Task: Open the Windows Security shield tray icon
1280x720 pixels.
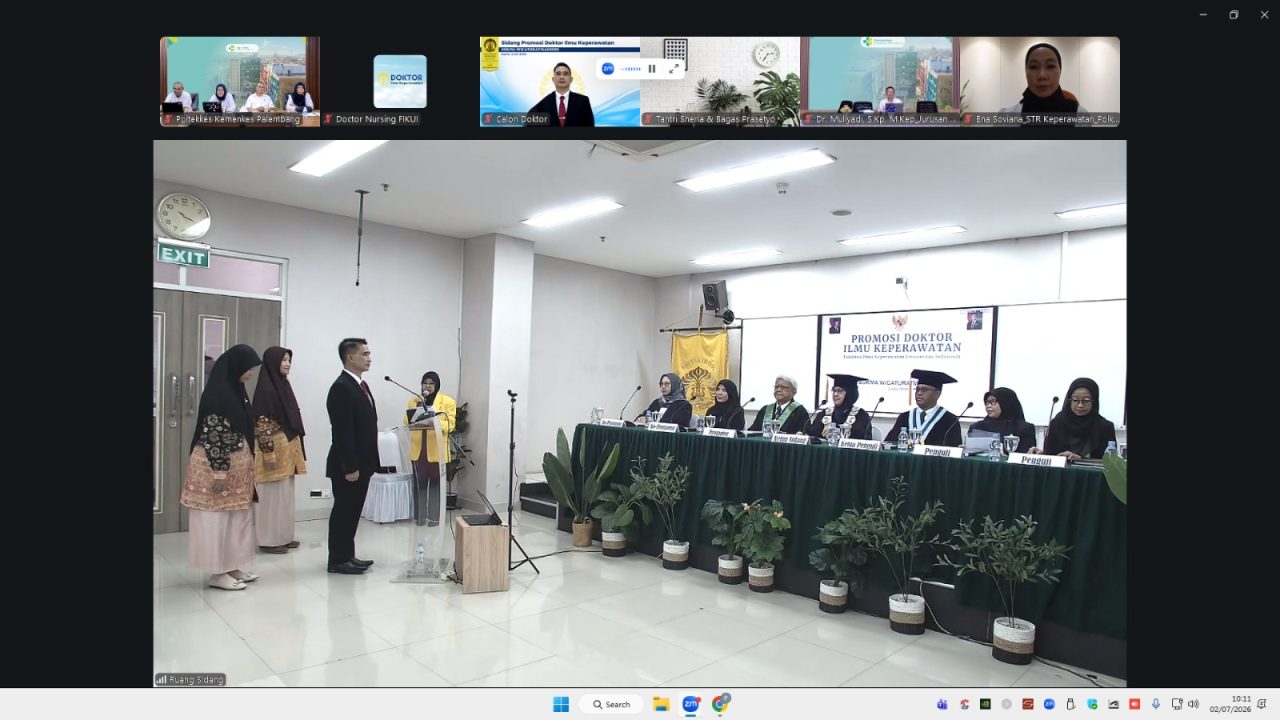Action: 1092,704
